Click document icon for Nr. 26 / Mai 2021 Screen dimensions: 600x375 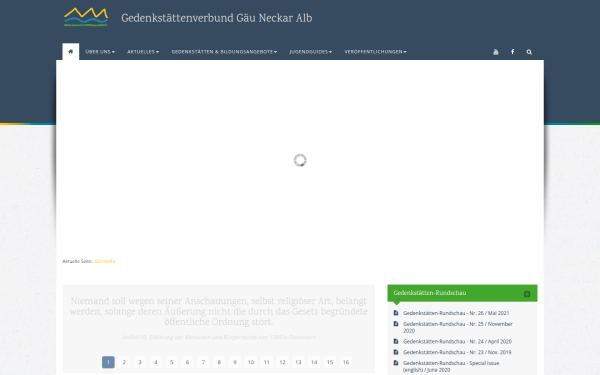point(396,313)
